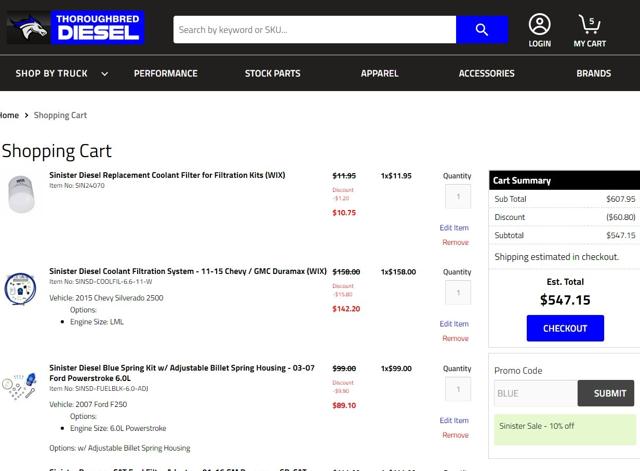Focus the keyword or SKU search field
Viewport: 640px width, 471px height.
click(x=314, y=29)
